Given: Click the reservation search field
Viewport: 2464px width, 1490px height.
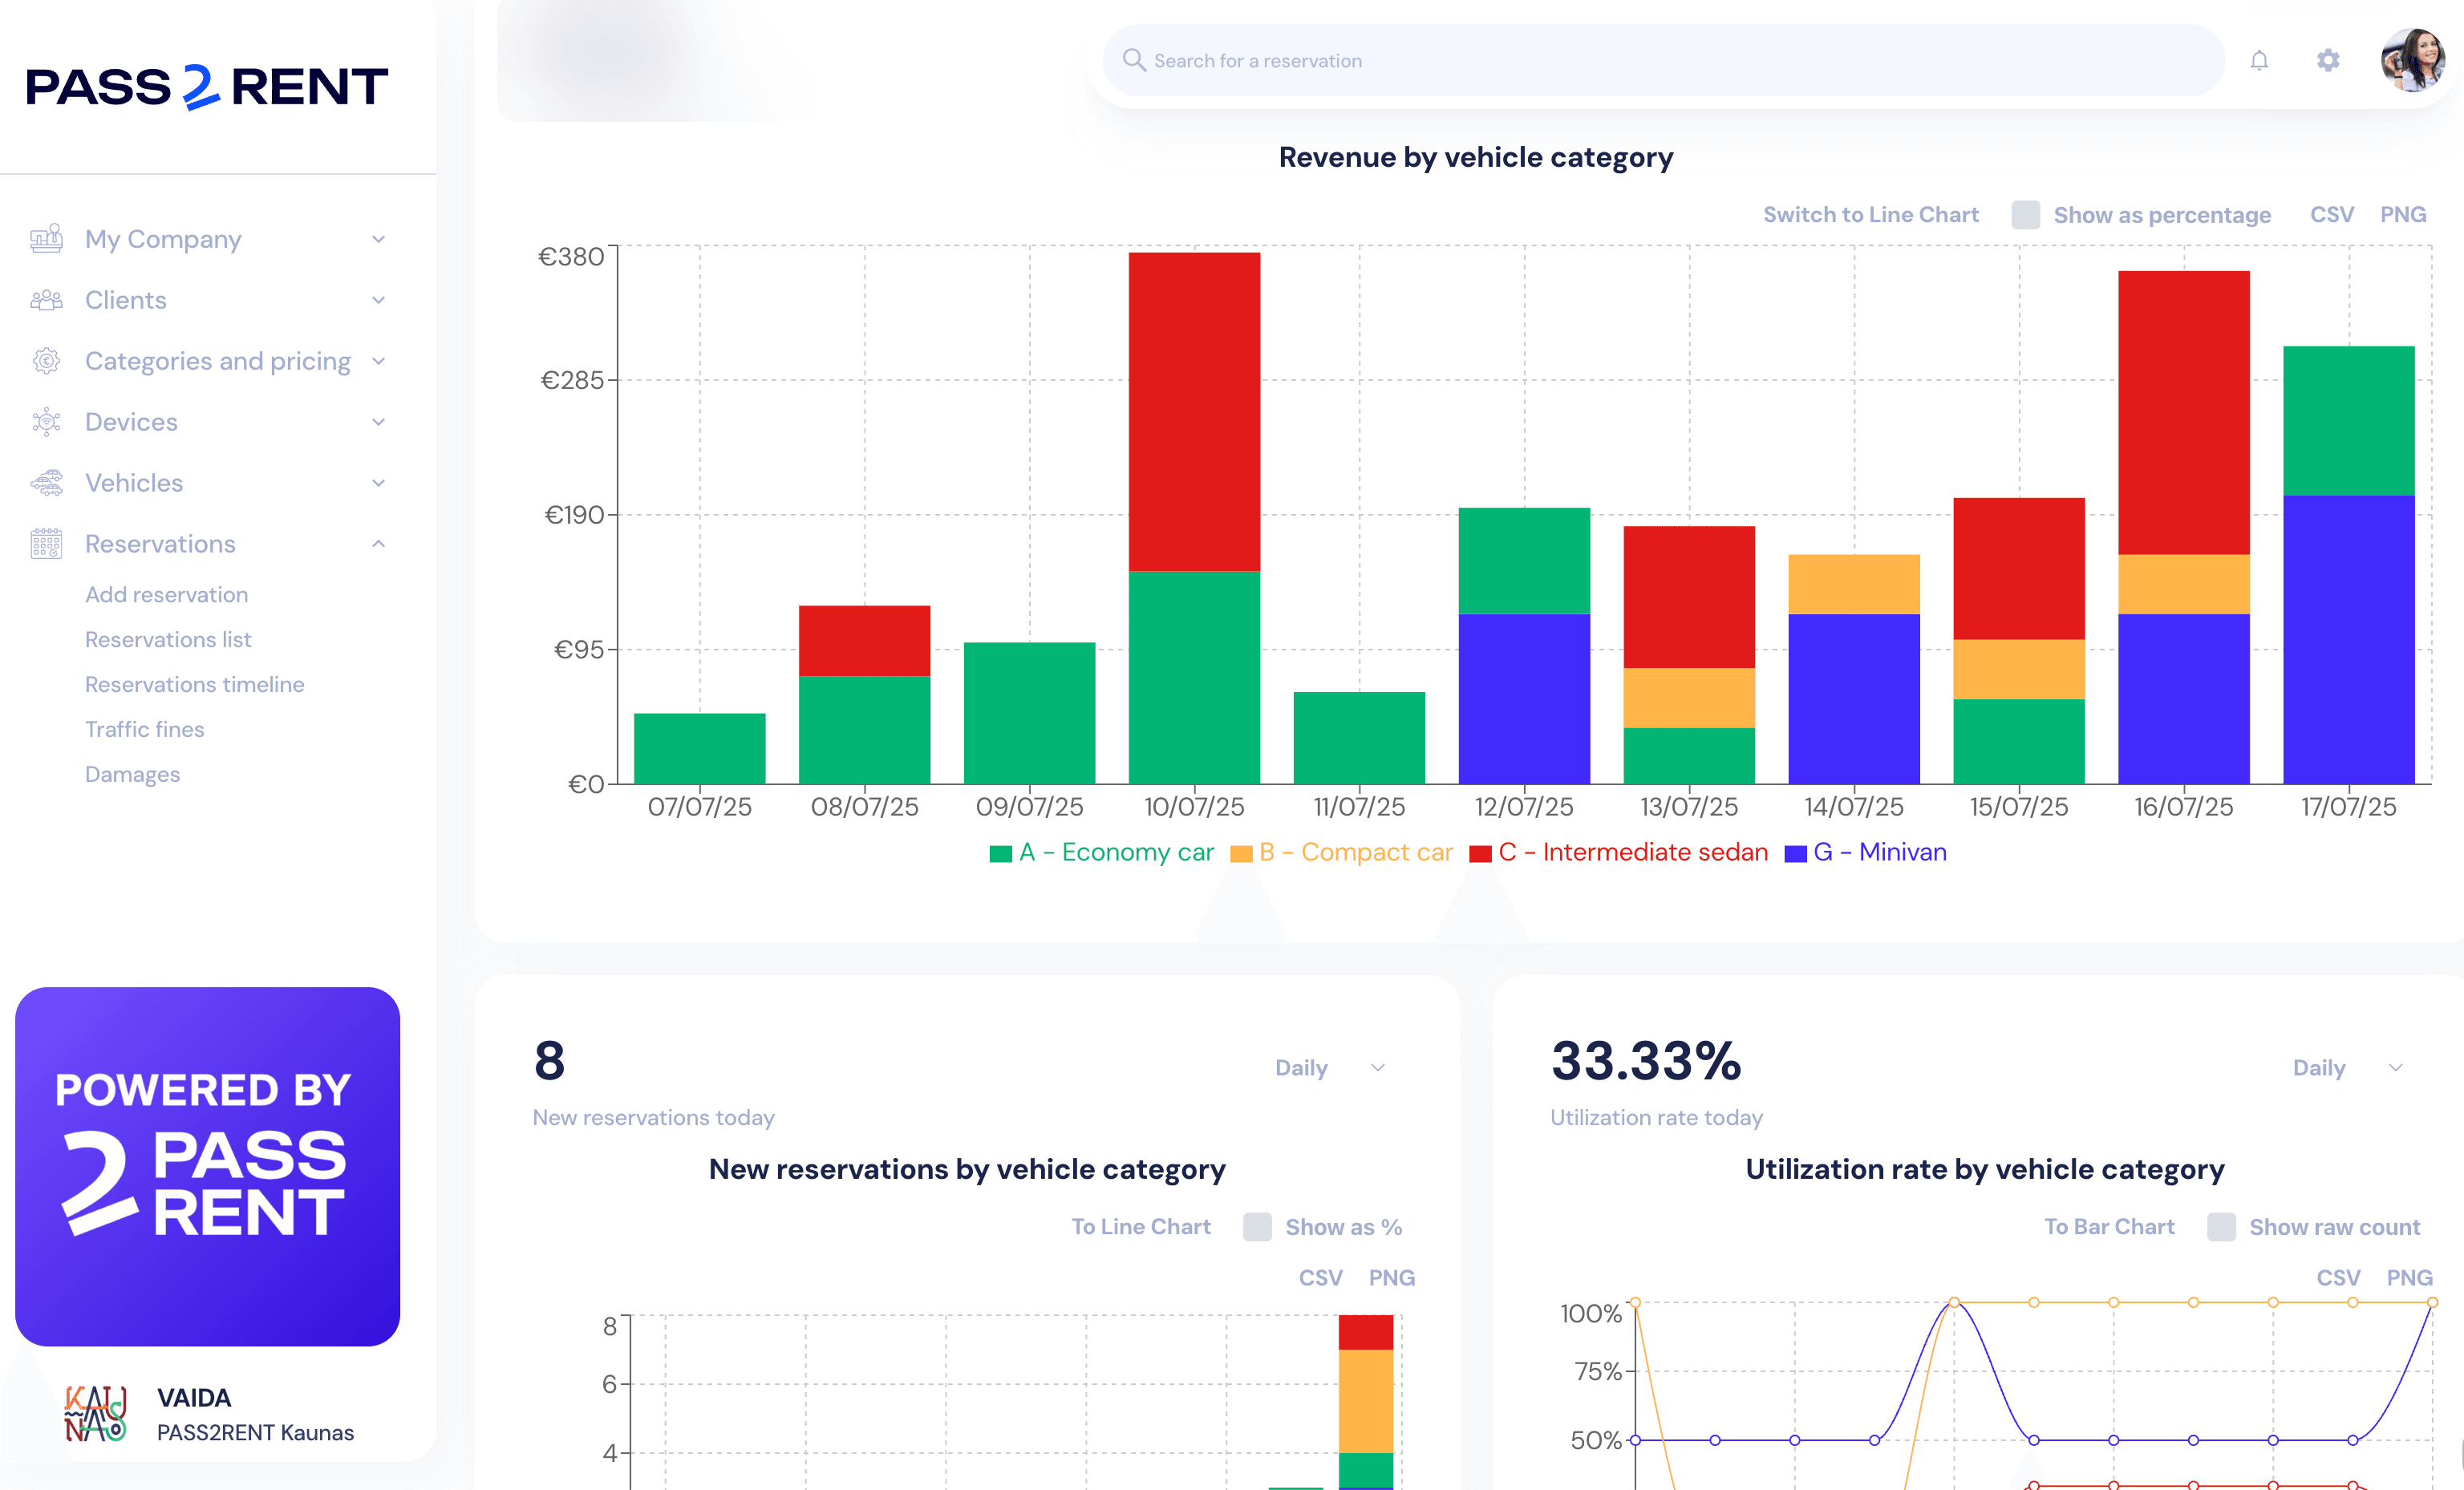Looking at the screenshot, I should (x=1660, y=60).
